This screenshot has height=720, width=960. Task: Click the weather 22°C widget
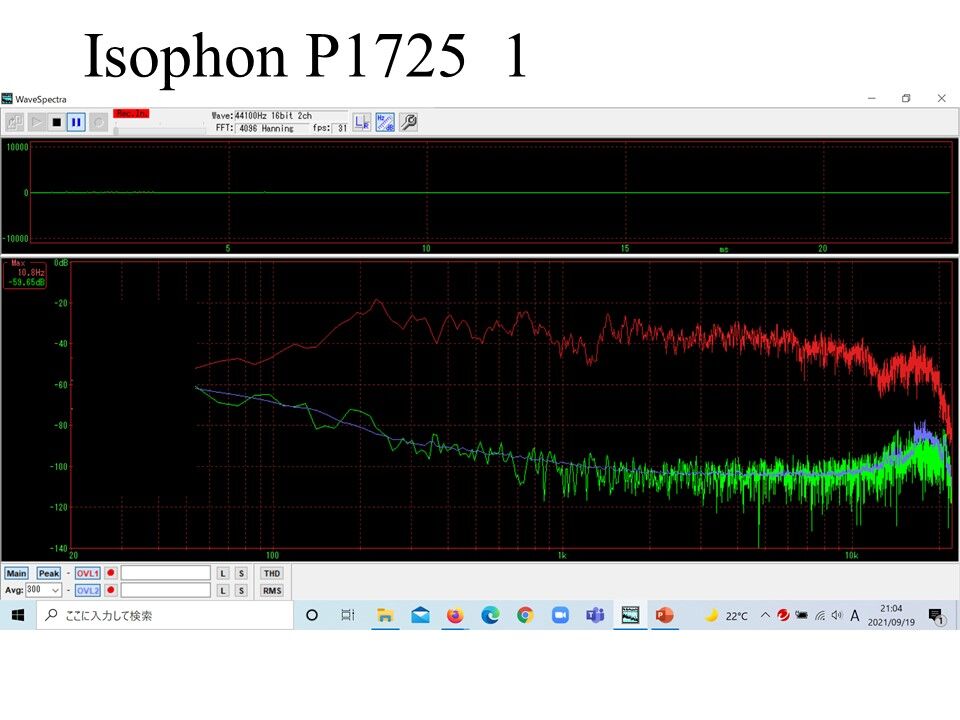[726, 616]
